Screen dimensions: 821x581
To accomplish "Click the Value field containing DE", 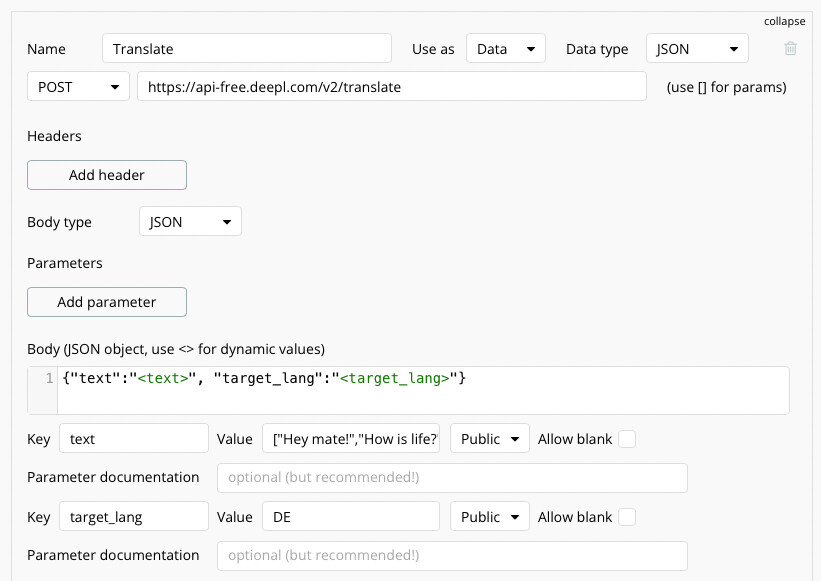I will pos(351,517).
